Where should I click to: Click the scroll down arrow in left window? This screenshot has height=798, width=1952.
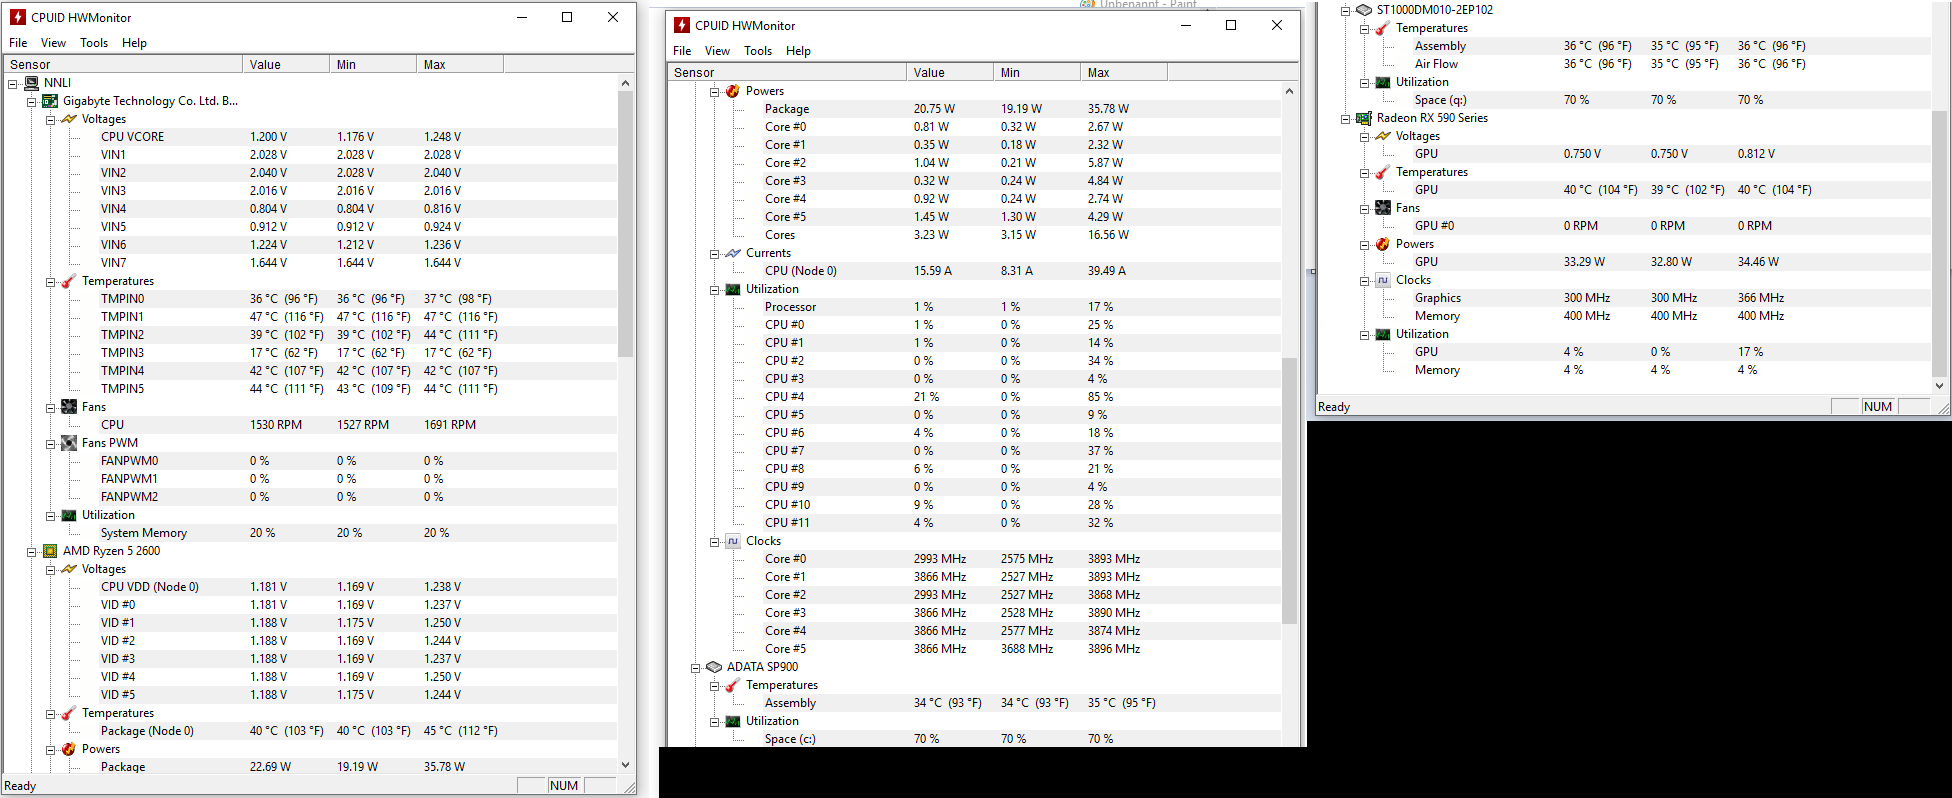pos(625,765)
